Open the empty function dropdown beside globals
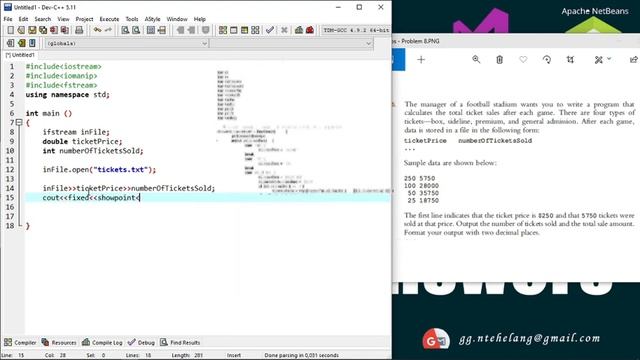640x360 pixels. [x=291, y=43]
